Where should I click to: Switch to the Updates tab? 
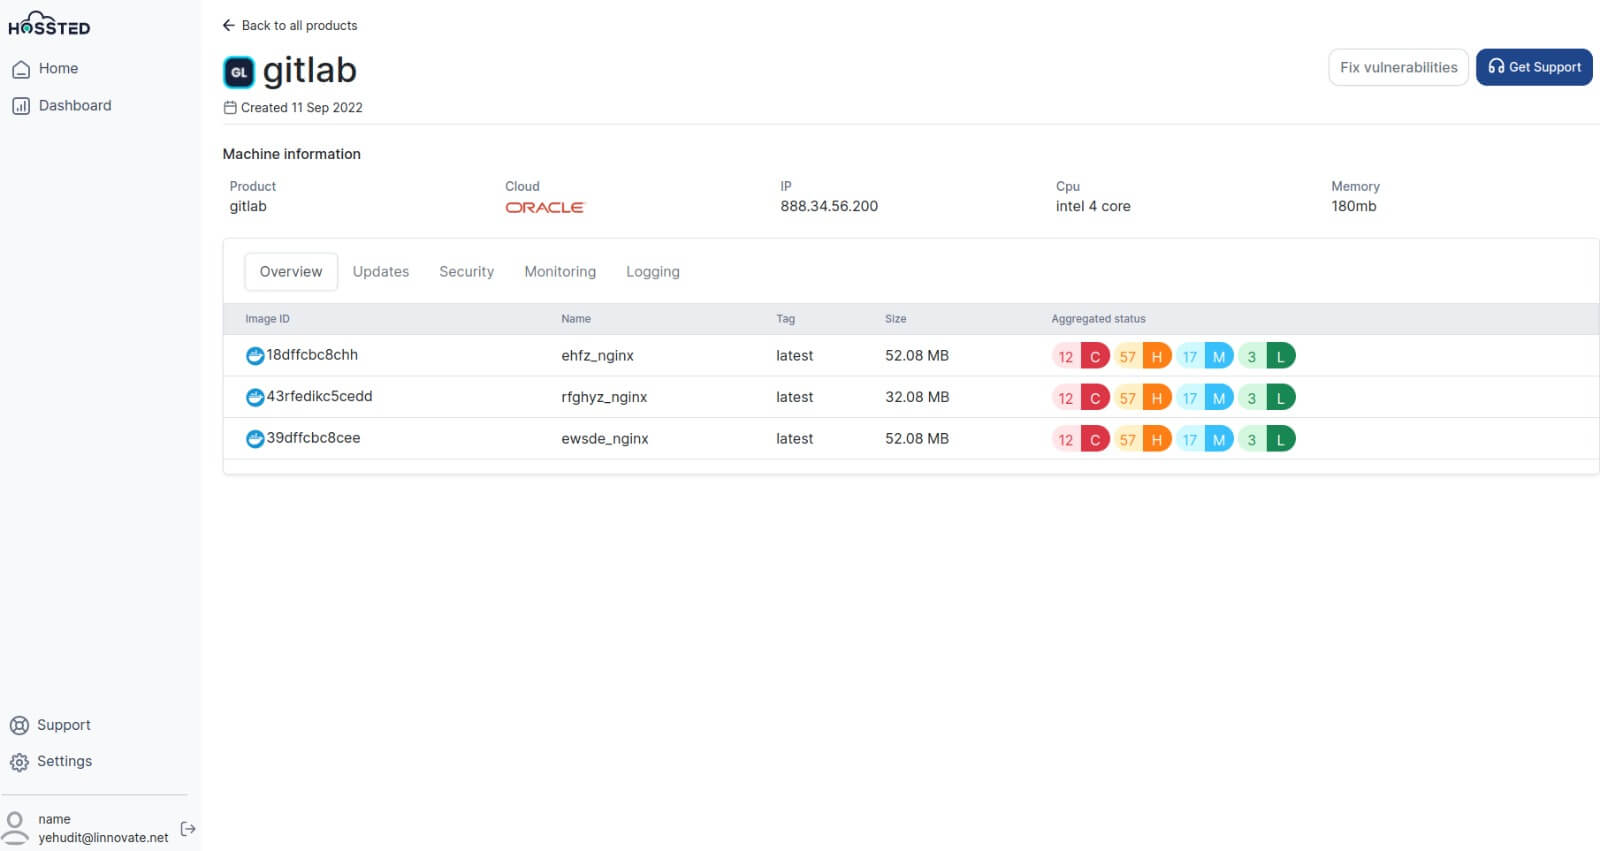click(381, 272)
